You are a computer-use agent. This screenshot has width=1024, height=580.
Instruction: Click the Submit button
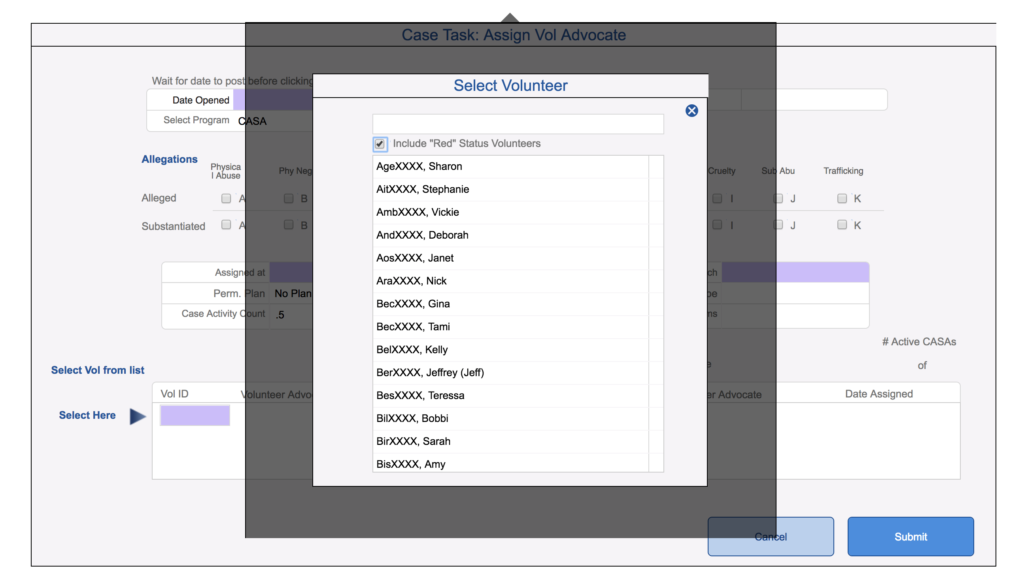click(910, 537)
